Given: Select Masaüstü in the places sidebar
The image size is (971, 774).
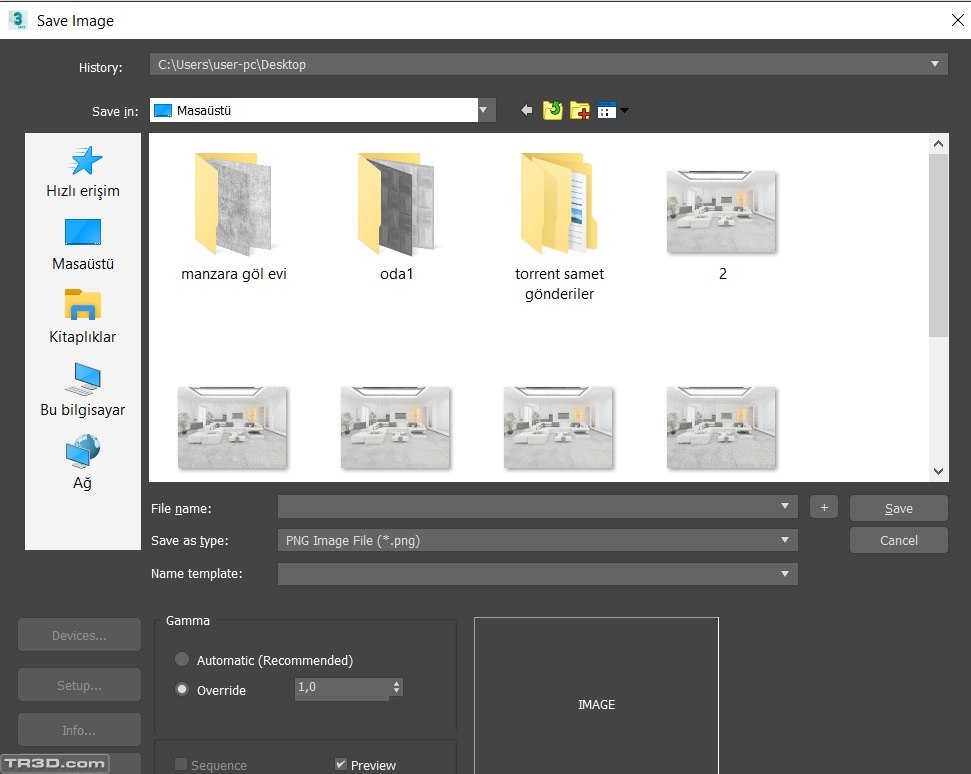Looking at the screenshot, I should click(83, 244).
